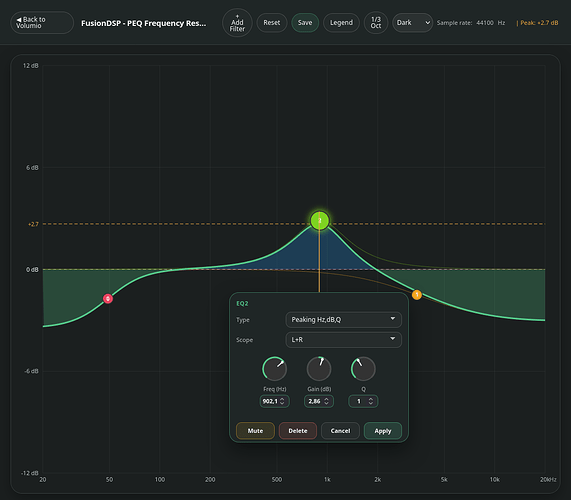Image resolution: width=571 pixels, height=500 pixels.
Task: Cancel the EQ2 edits
Action: point(340,431)
